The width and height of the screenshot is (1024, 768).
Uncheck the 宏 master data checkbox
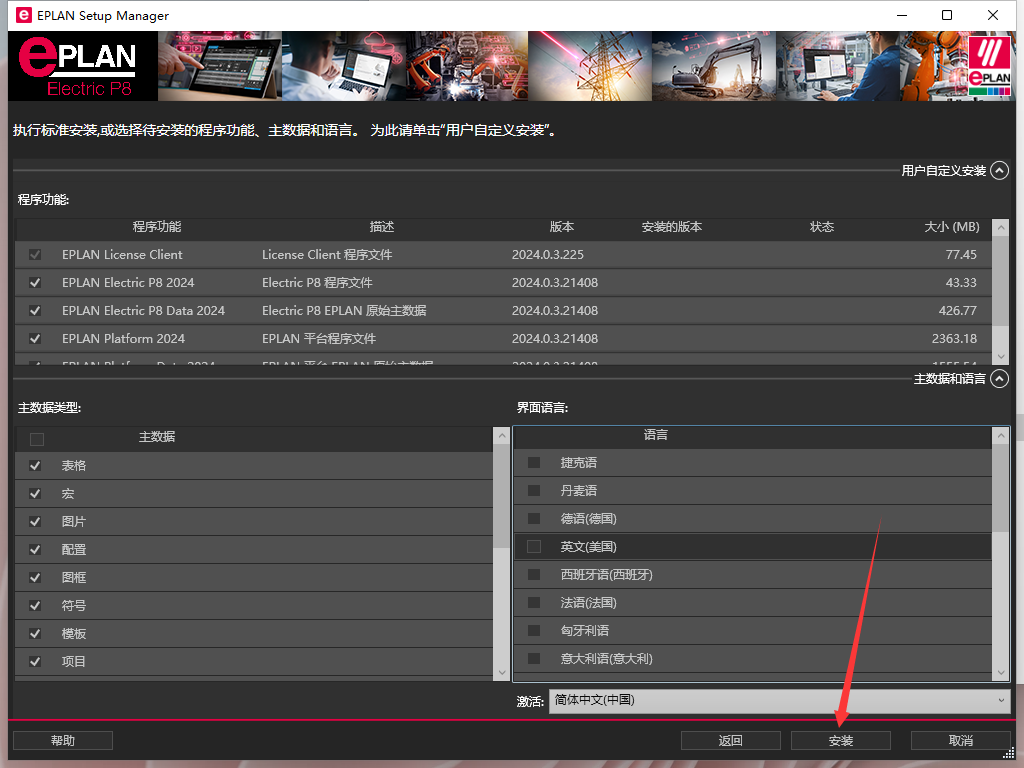coord(34,493)
